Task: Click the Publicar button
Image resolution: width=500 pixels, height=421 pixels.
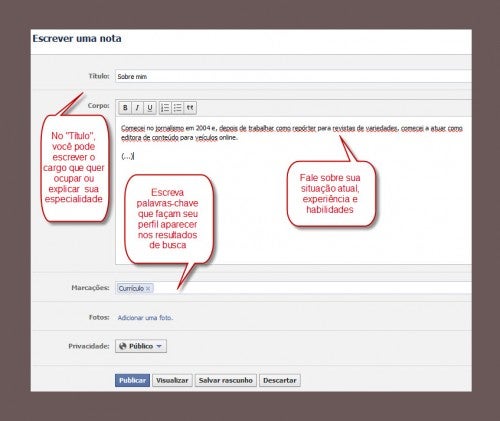Action: (x=132, y=380)
